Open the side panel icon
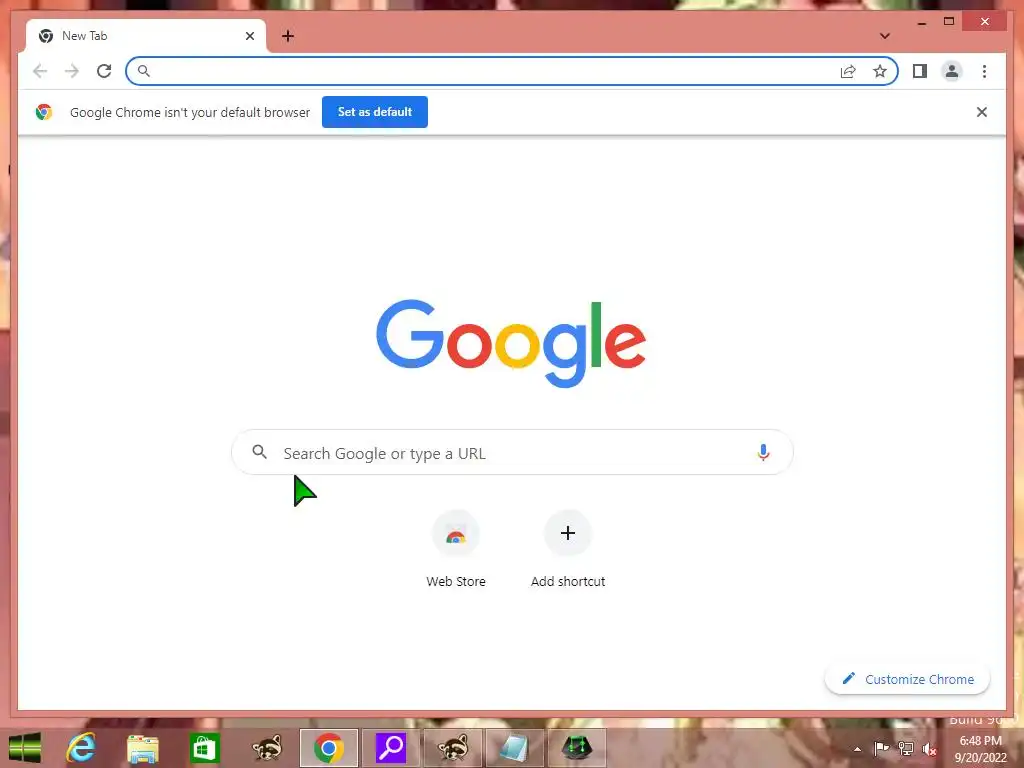The image size is (1024, 768). [x=920, y=71]
